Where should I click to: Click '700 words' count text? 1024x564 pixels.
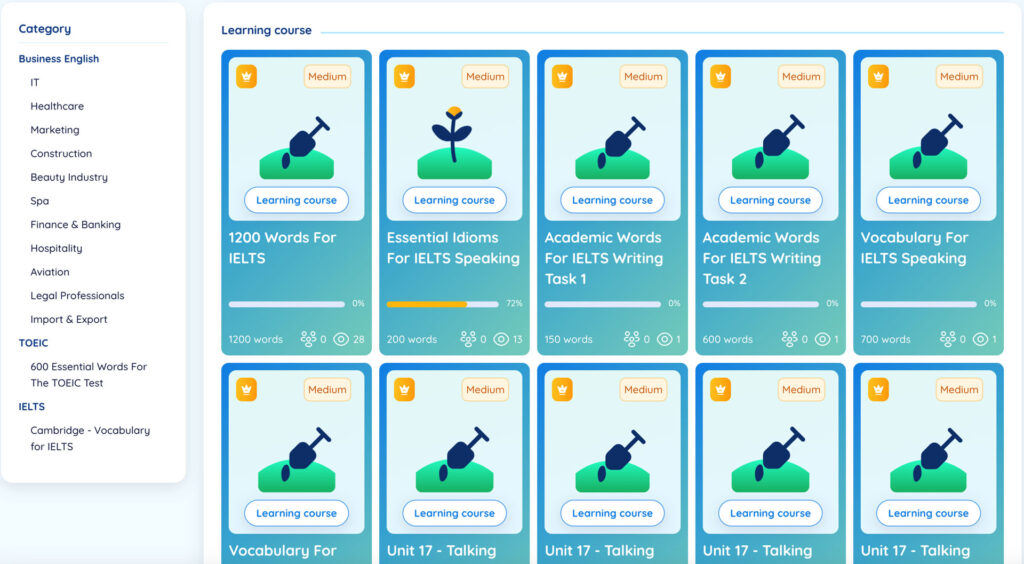pos(886,339)
